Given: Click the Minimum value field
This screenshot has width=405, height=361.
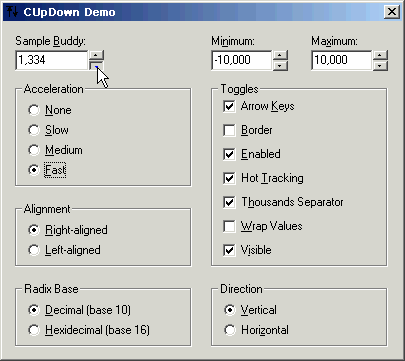Looking at the screenshot, I should point(242,60).
